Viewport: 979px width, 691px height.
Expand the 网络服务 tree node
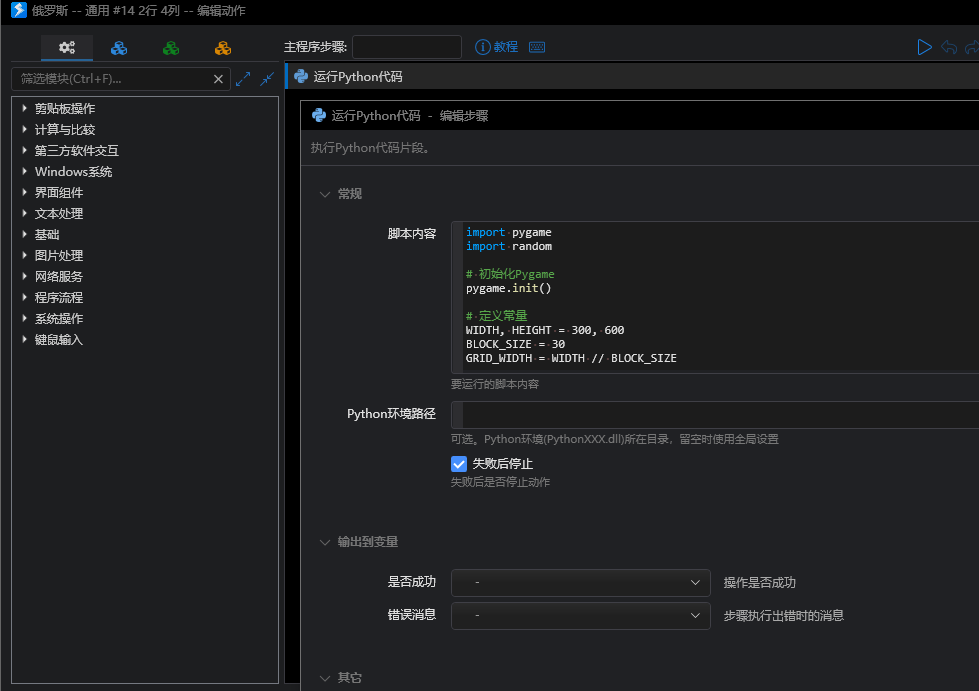pos(24,276)
